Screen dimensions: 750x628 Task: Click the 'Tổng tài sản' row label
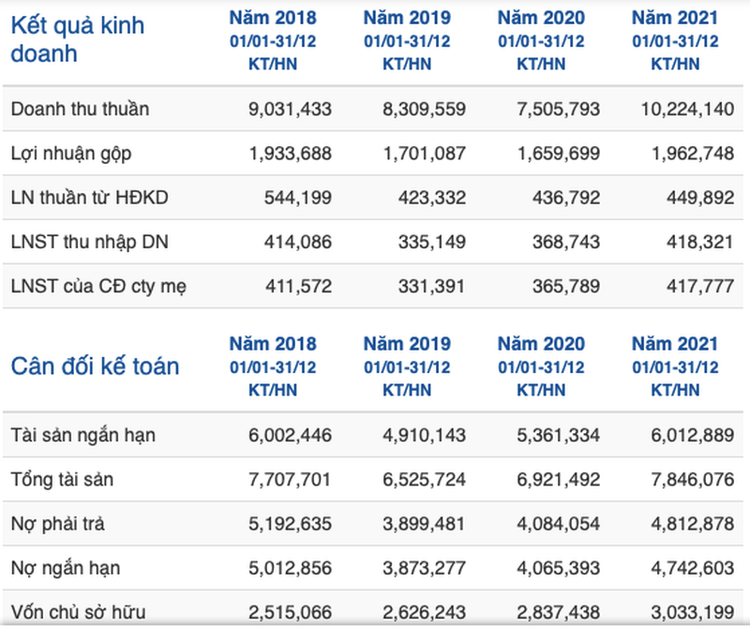(62, 480)
